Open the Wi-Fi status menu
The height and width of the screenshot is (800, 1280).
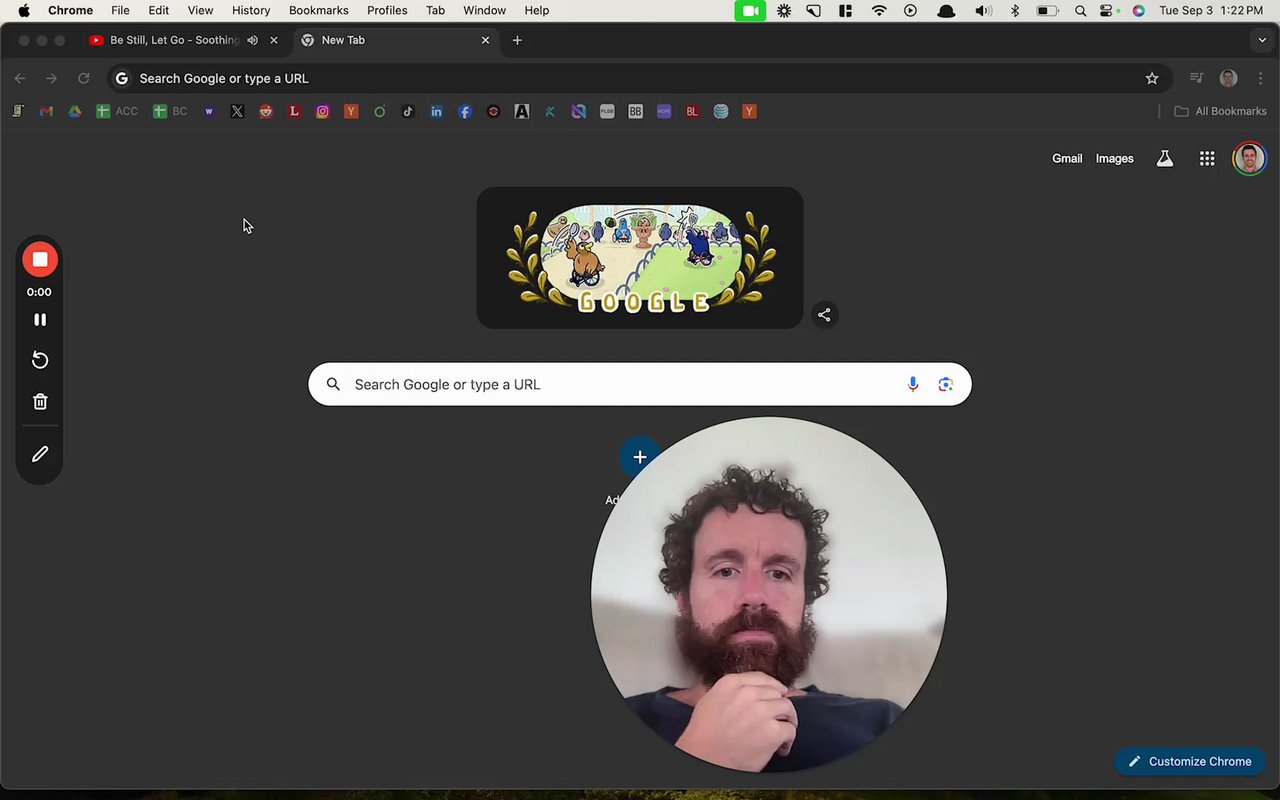coord(879,10)
